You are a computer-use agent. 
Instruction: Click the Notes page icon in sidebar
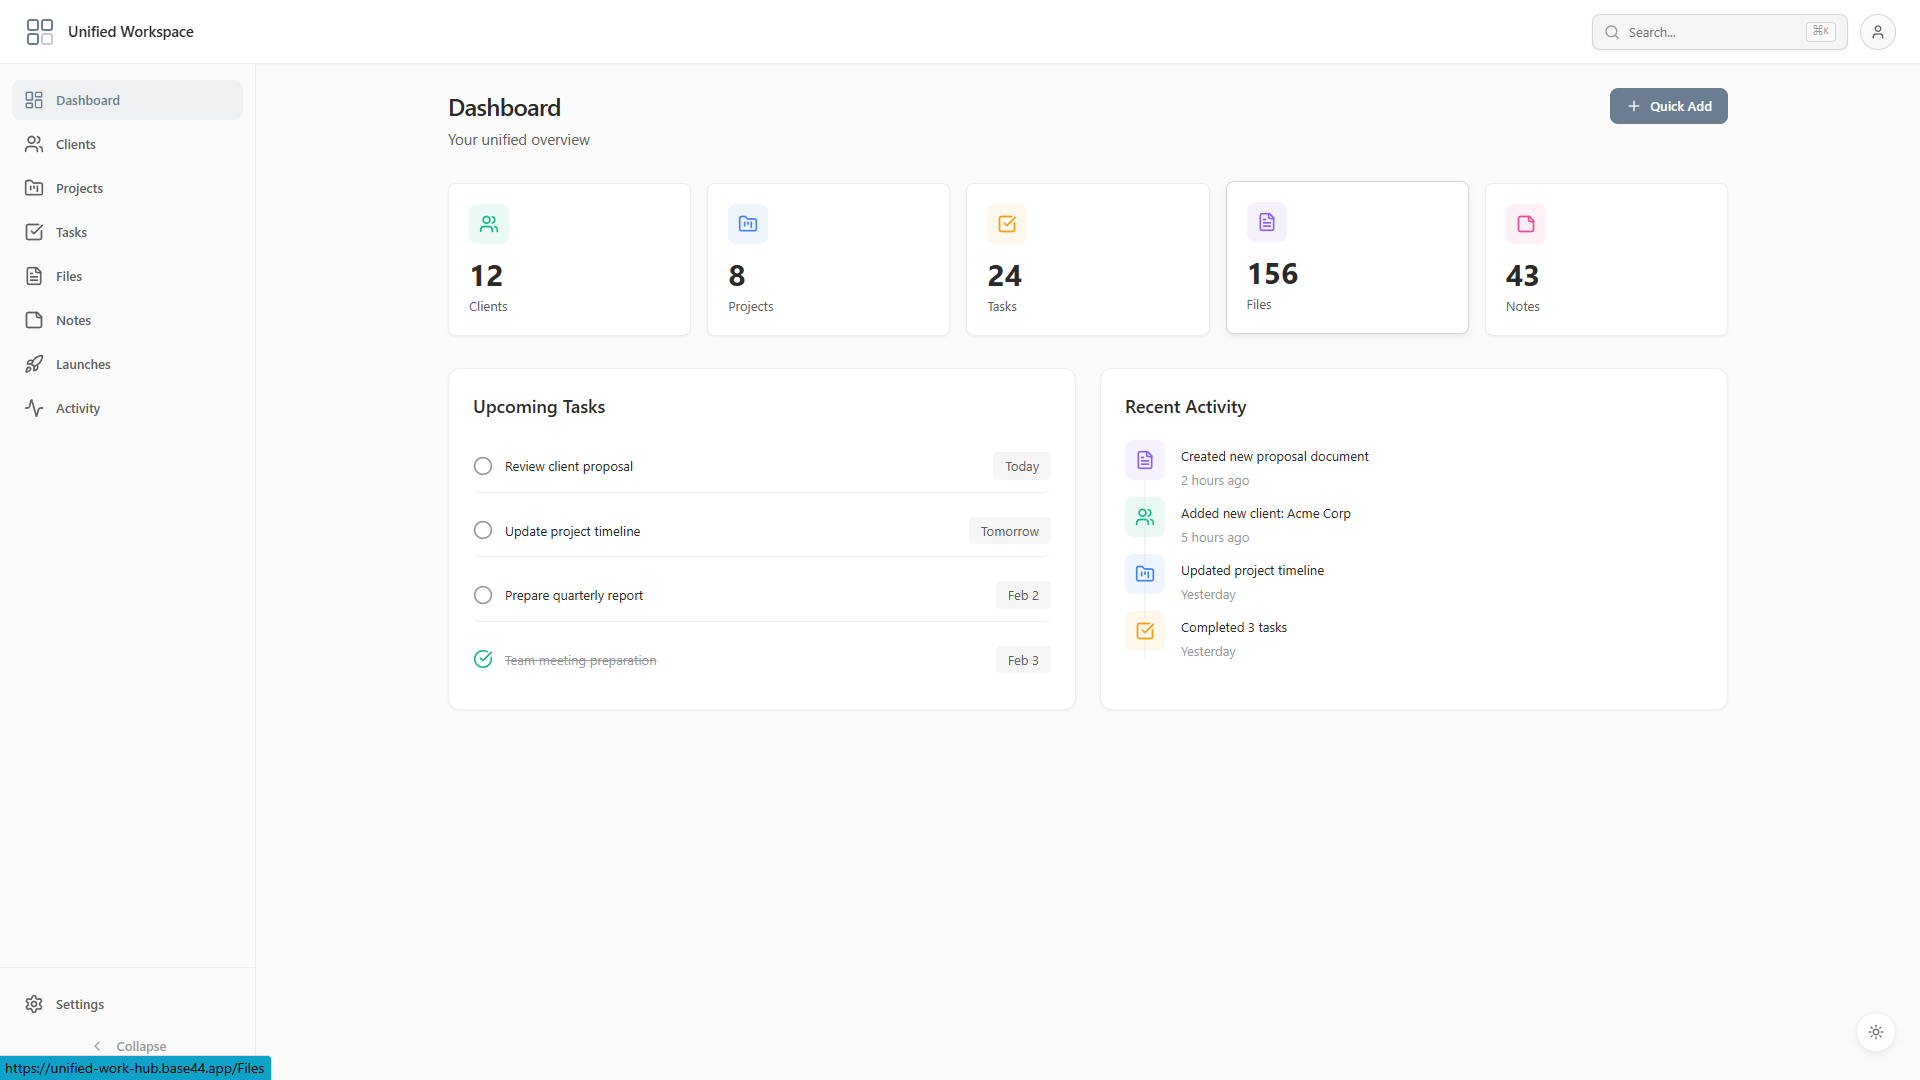[x=34, y=320]
